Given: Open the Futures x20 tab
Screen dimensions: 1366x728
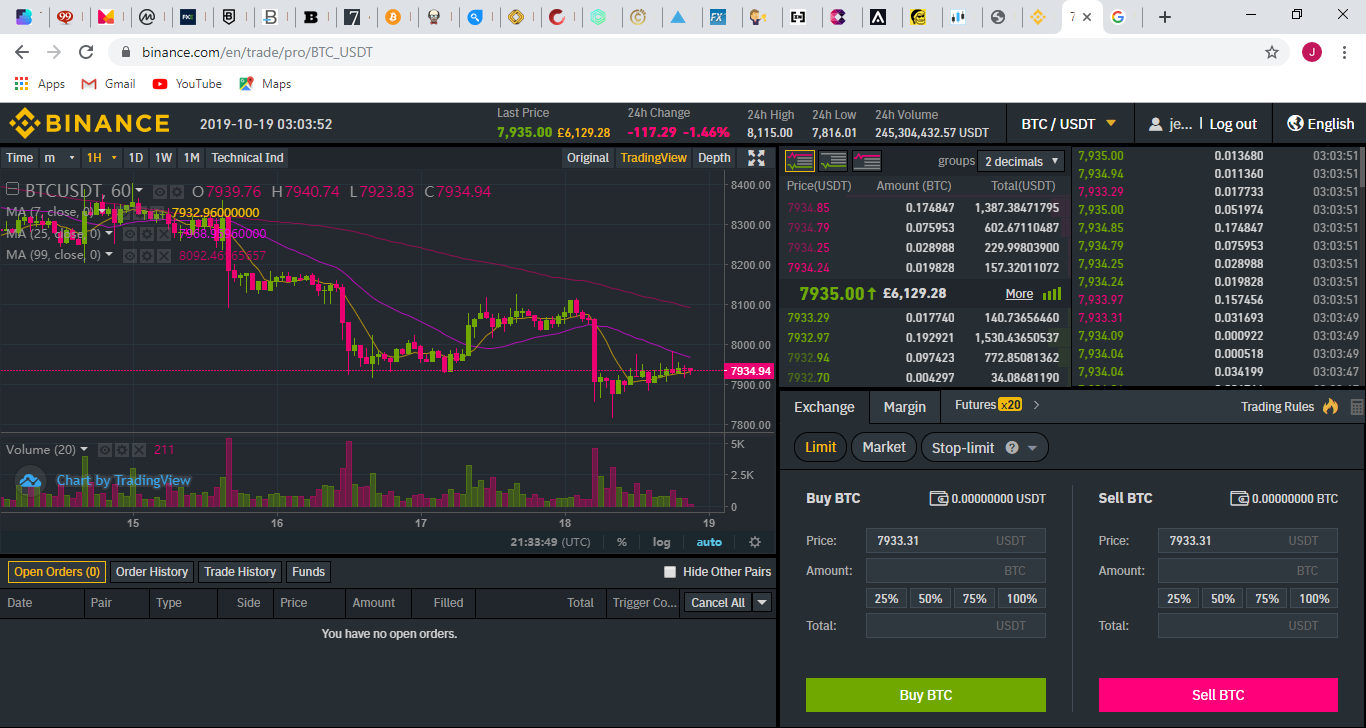Looking at the screenshot, I should [x=988, y=405].
